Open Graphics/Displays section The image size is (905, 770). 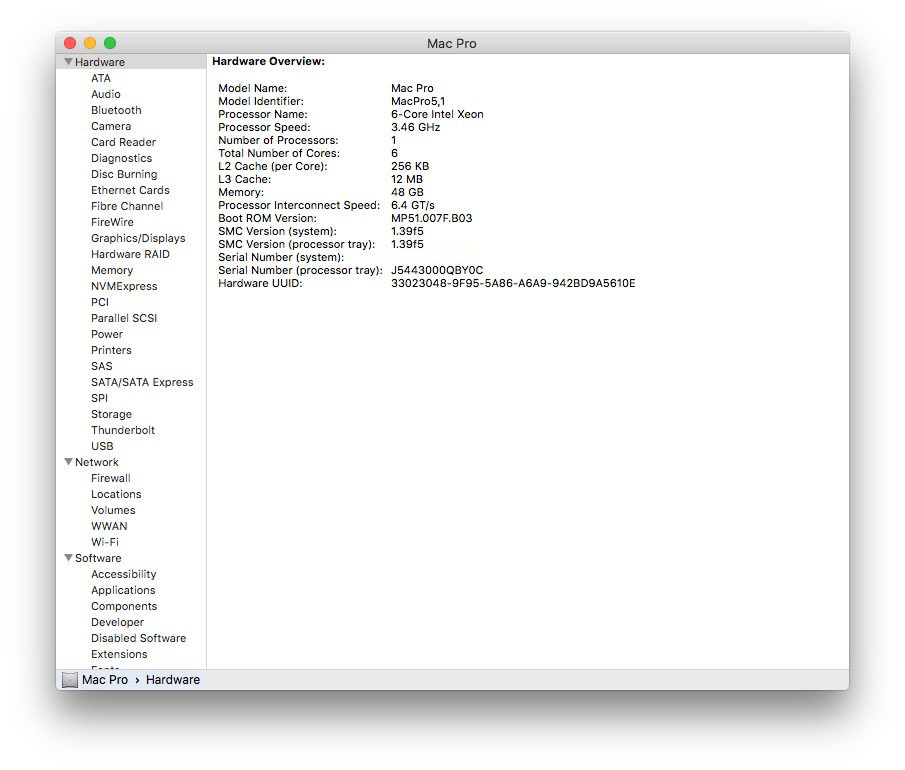tap(138, 238)
